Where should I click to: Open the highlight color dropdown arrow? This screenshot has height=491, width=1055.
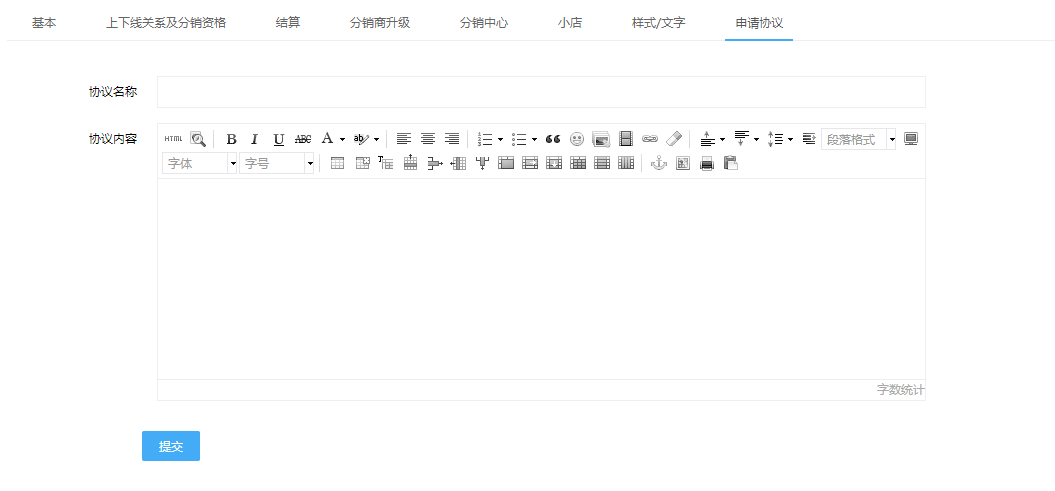coord(376,139)
